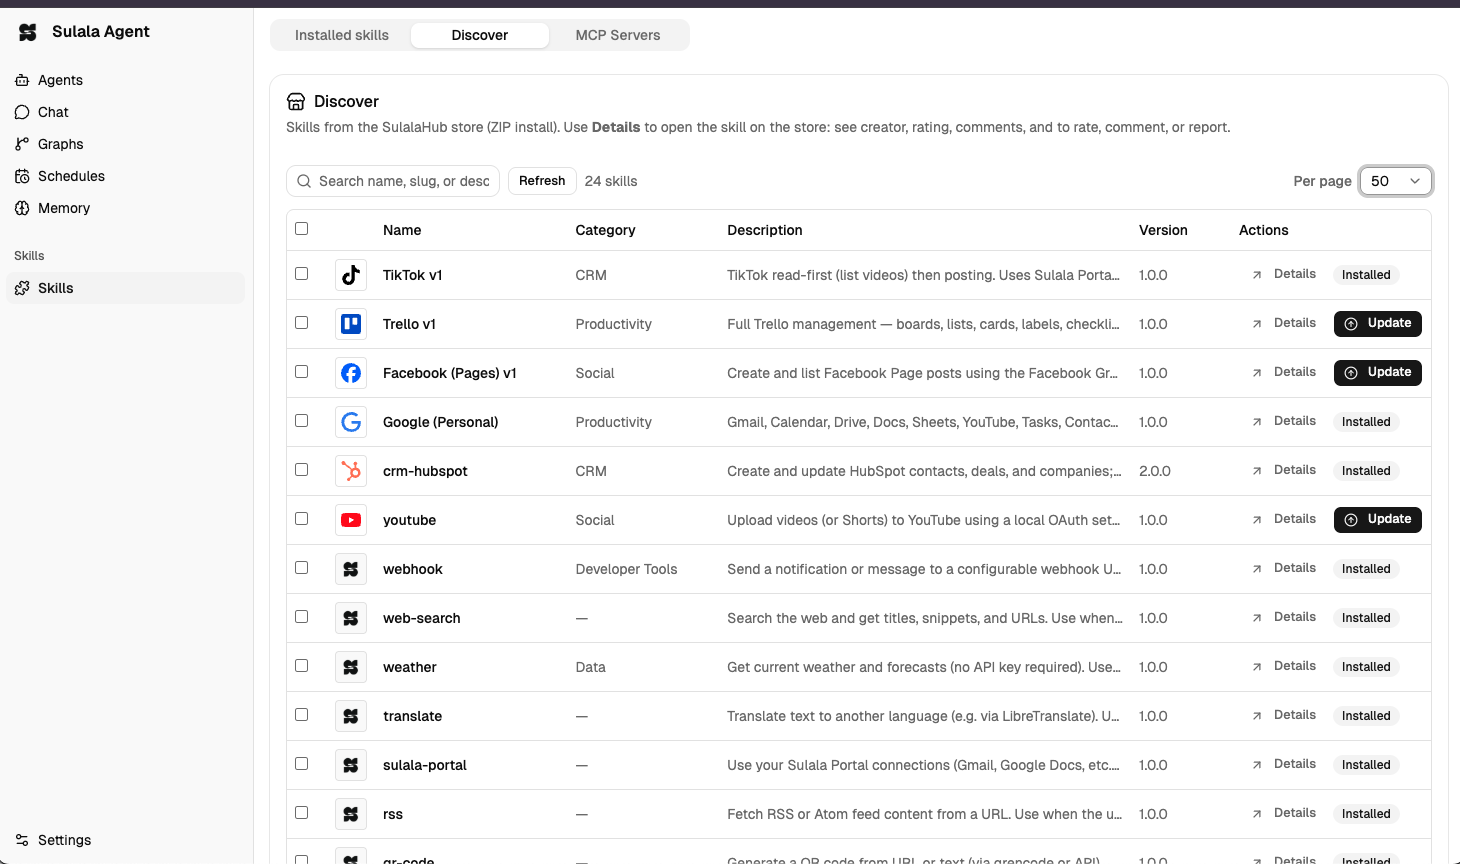Open the Per page dropdown

pos(1396,181)
